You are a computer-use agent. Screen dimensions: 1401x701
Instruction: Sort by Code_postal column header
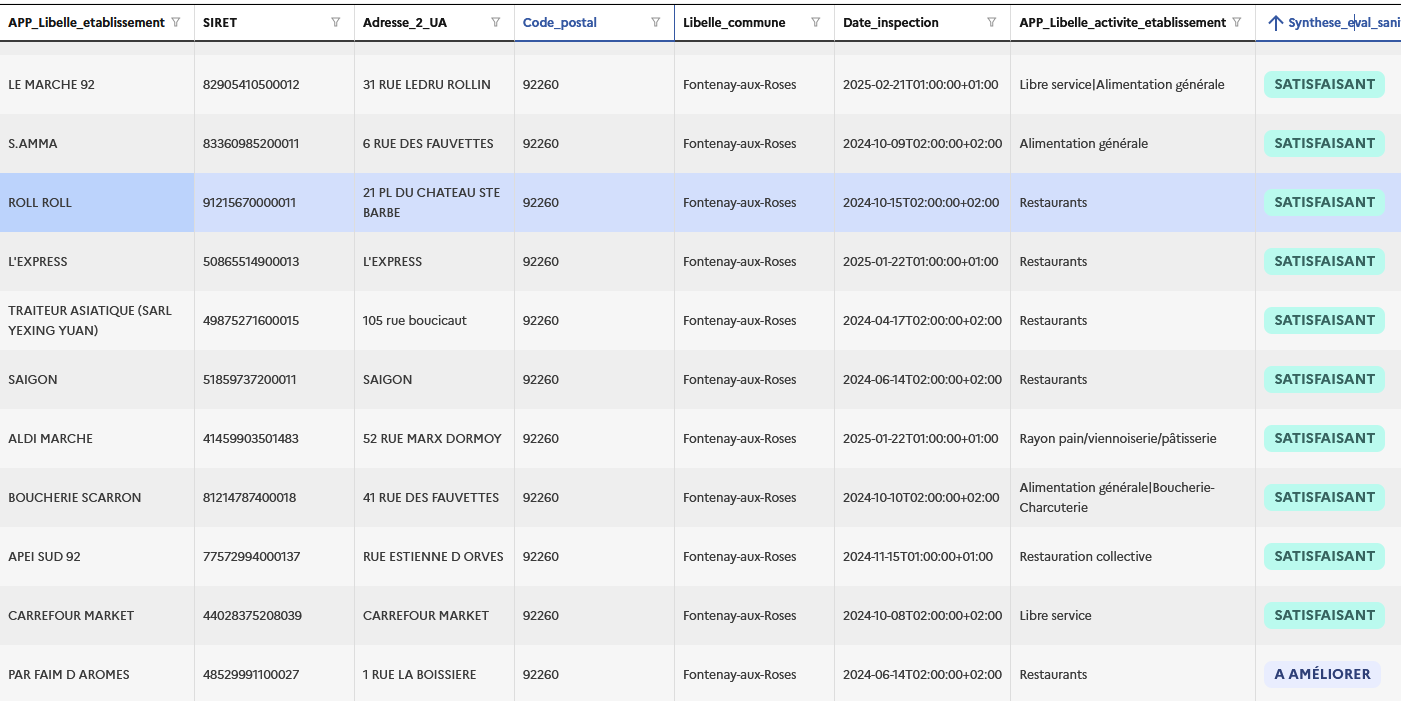[560, 22]
